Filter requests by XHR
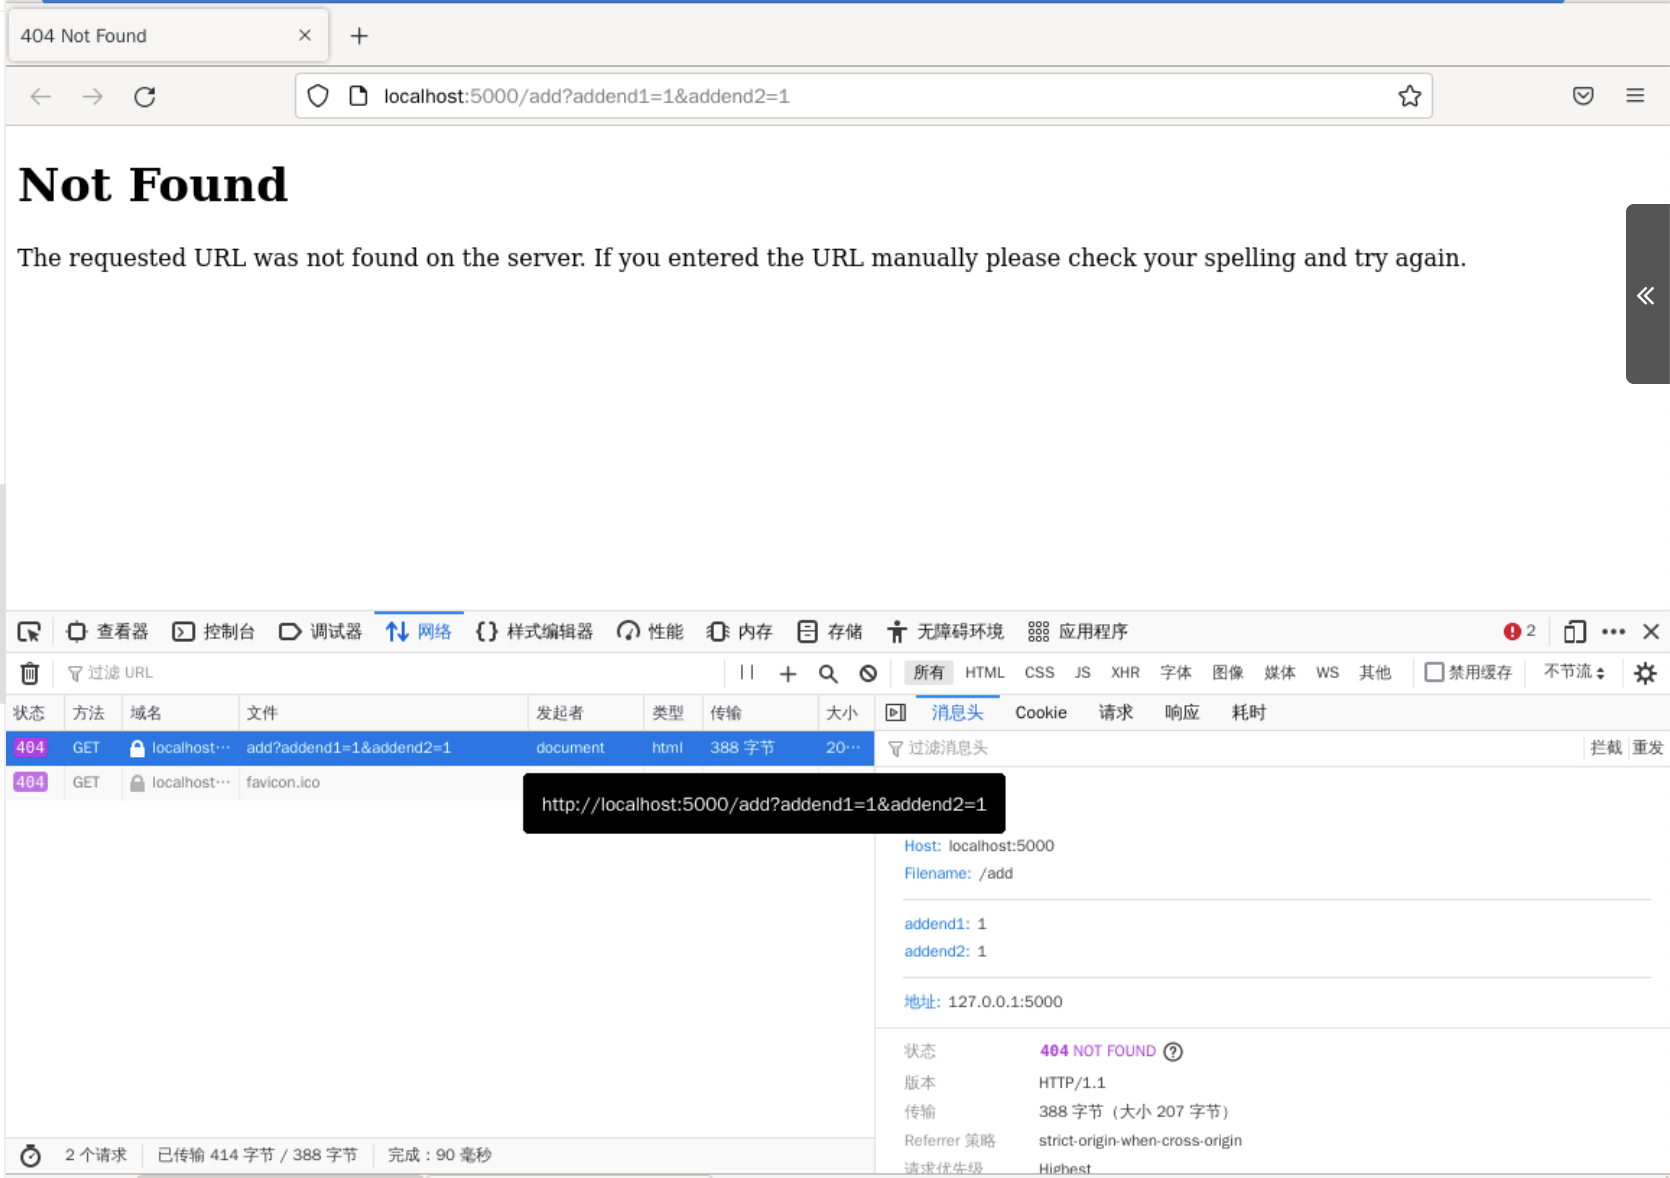Screen dimensions: 1670x1178 1125,673
